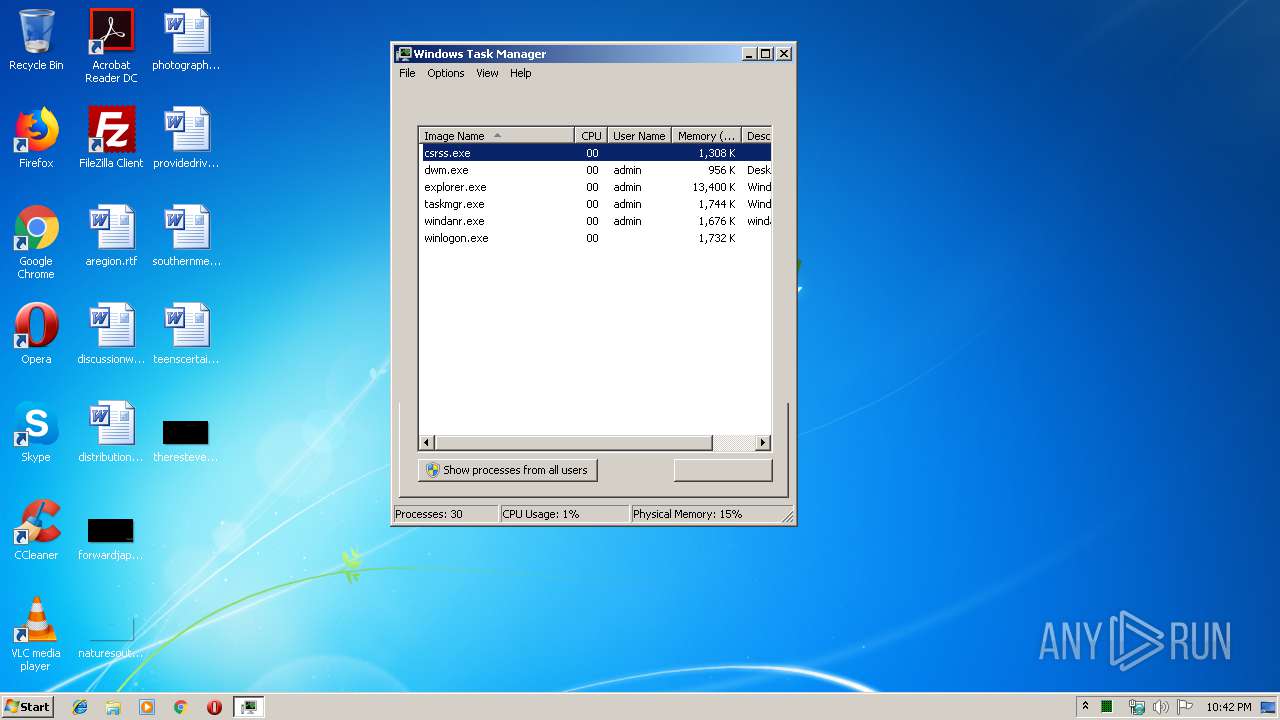The width and height of the screenshot is (1280, 720).
Task: Open the Opera desktop shortcut
Action: point(36,334)
